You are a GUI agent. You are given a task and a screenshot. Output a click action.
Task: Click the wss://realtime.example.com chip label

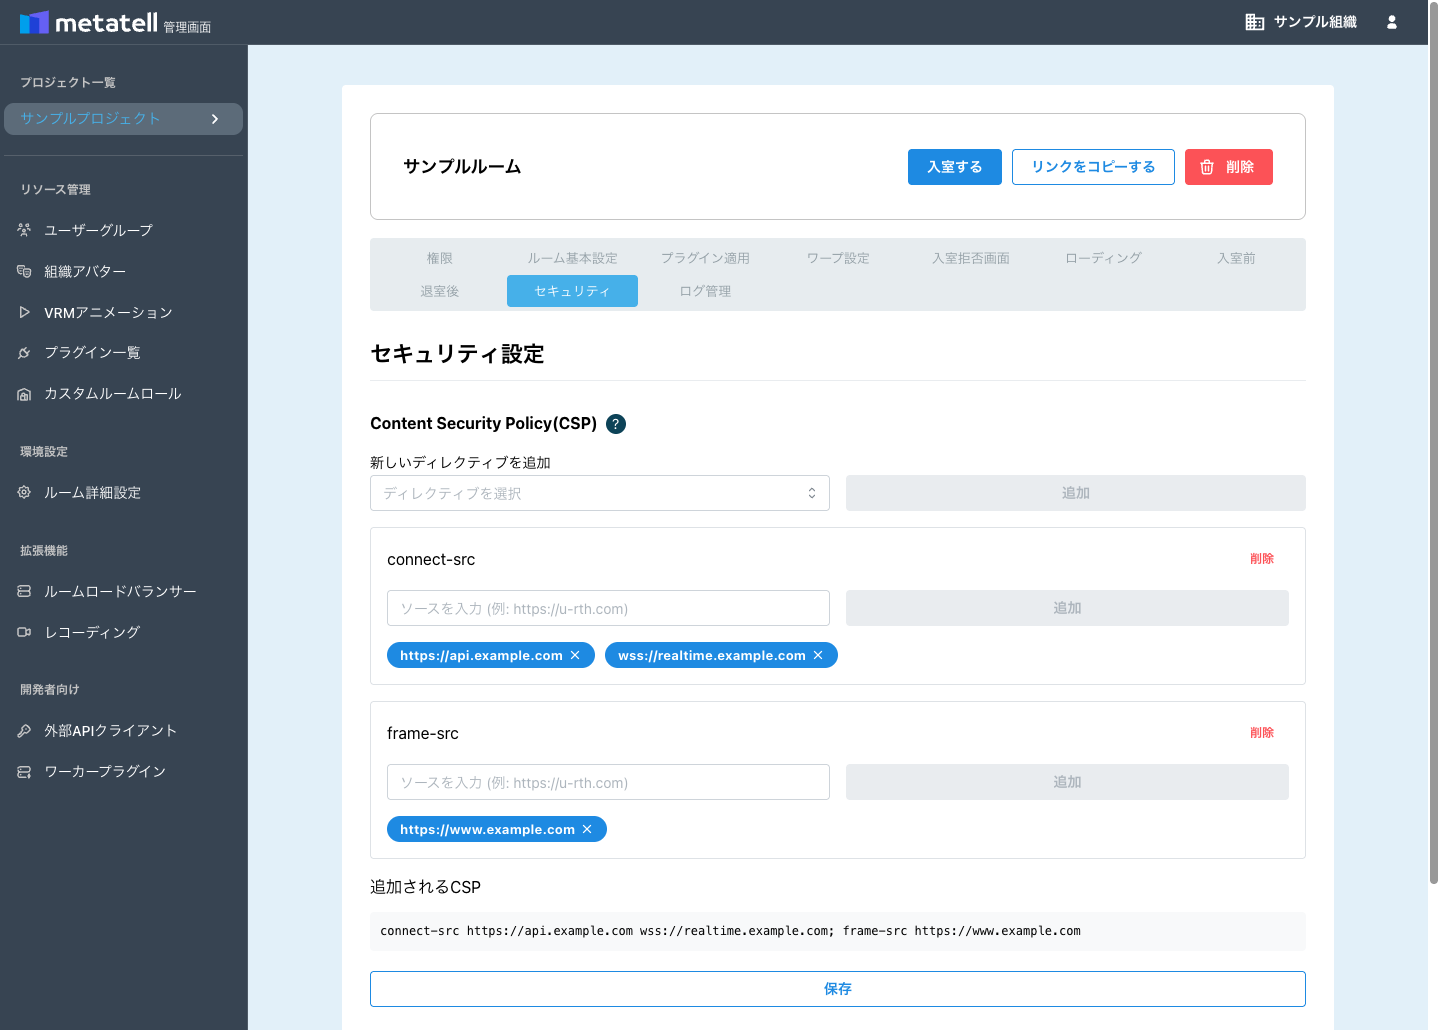[712, 655]
